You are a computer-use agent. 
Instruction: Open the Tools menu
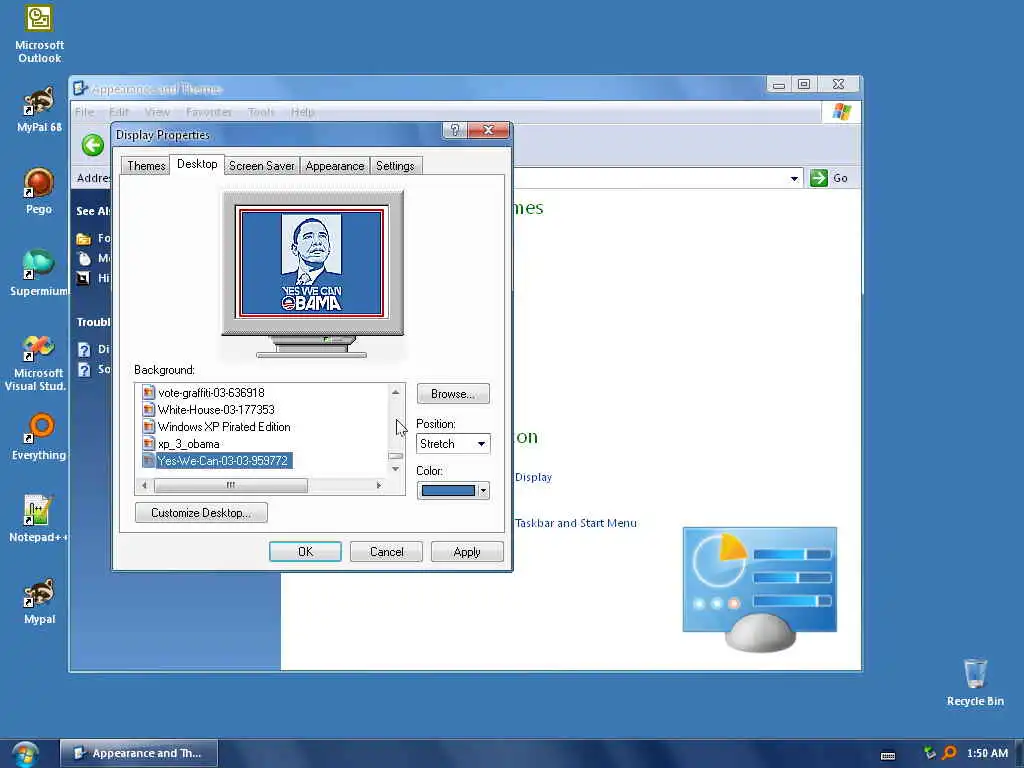(261, 112)
